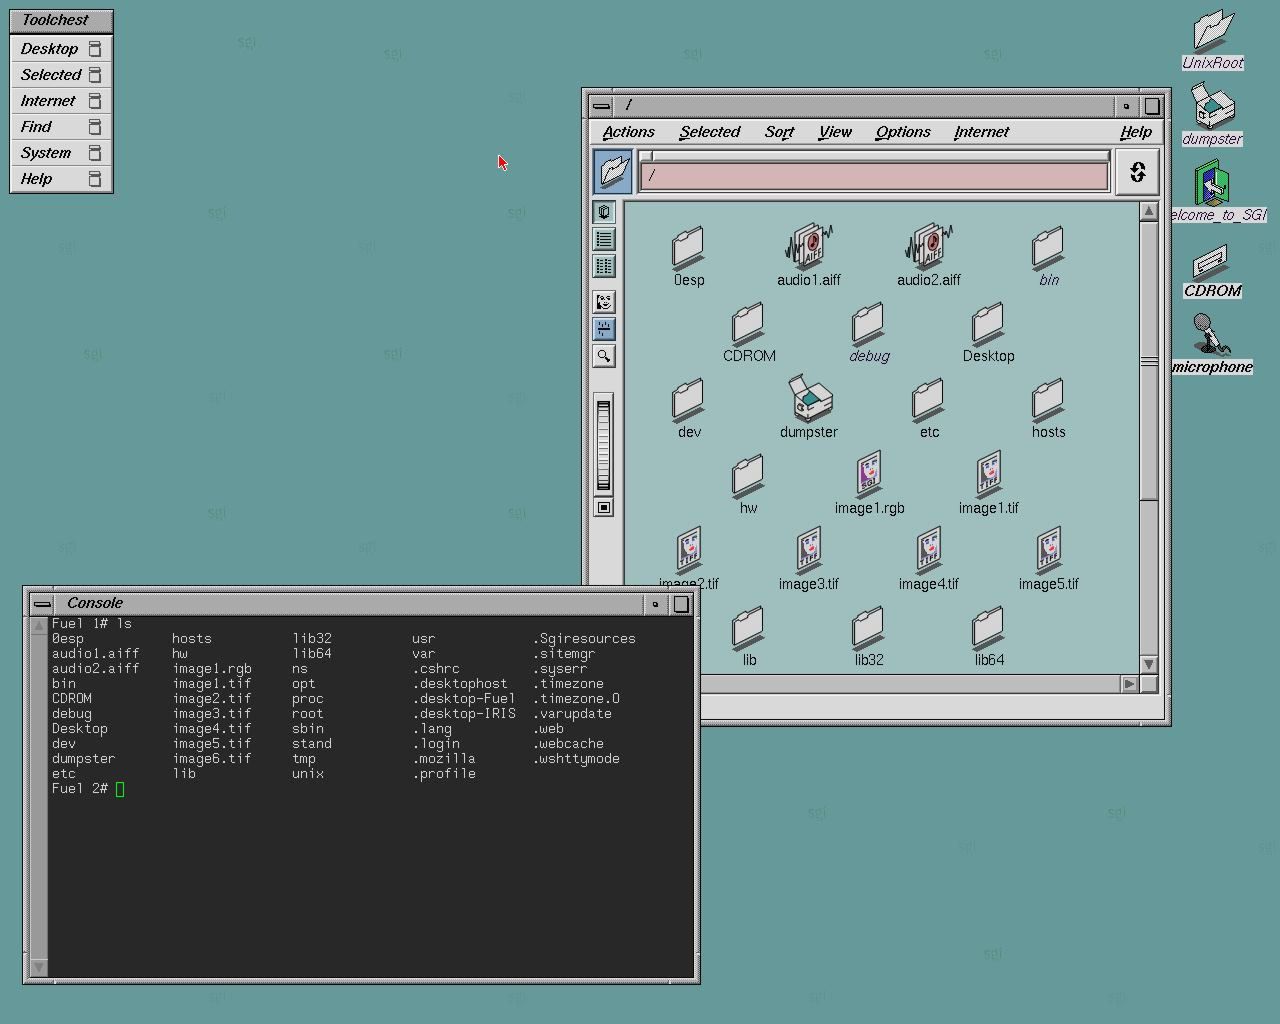
Task: Select the image4.tif file icon
Action: click(929, 559)
